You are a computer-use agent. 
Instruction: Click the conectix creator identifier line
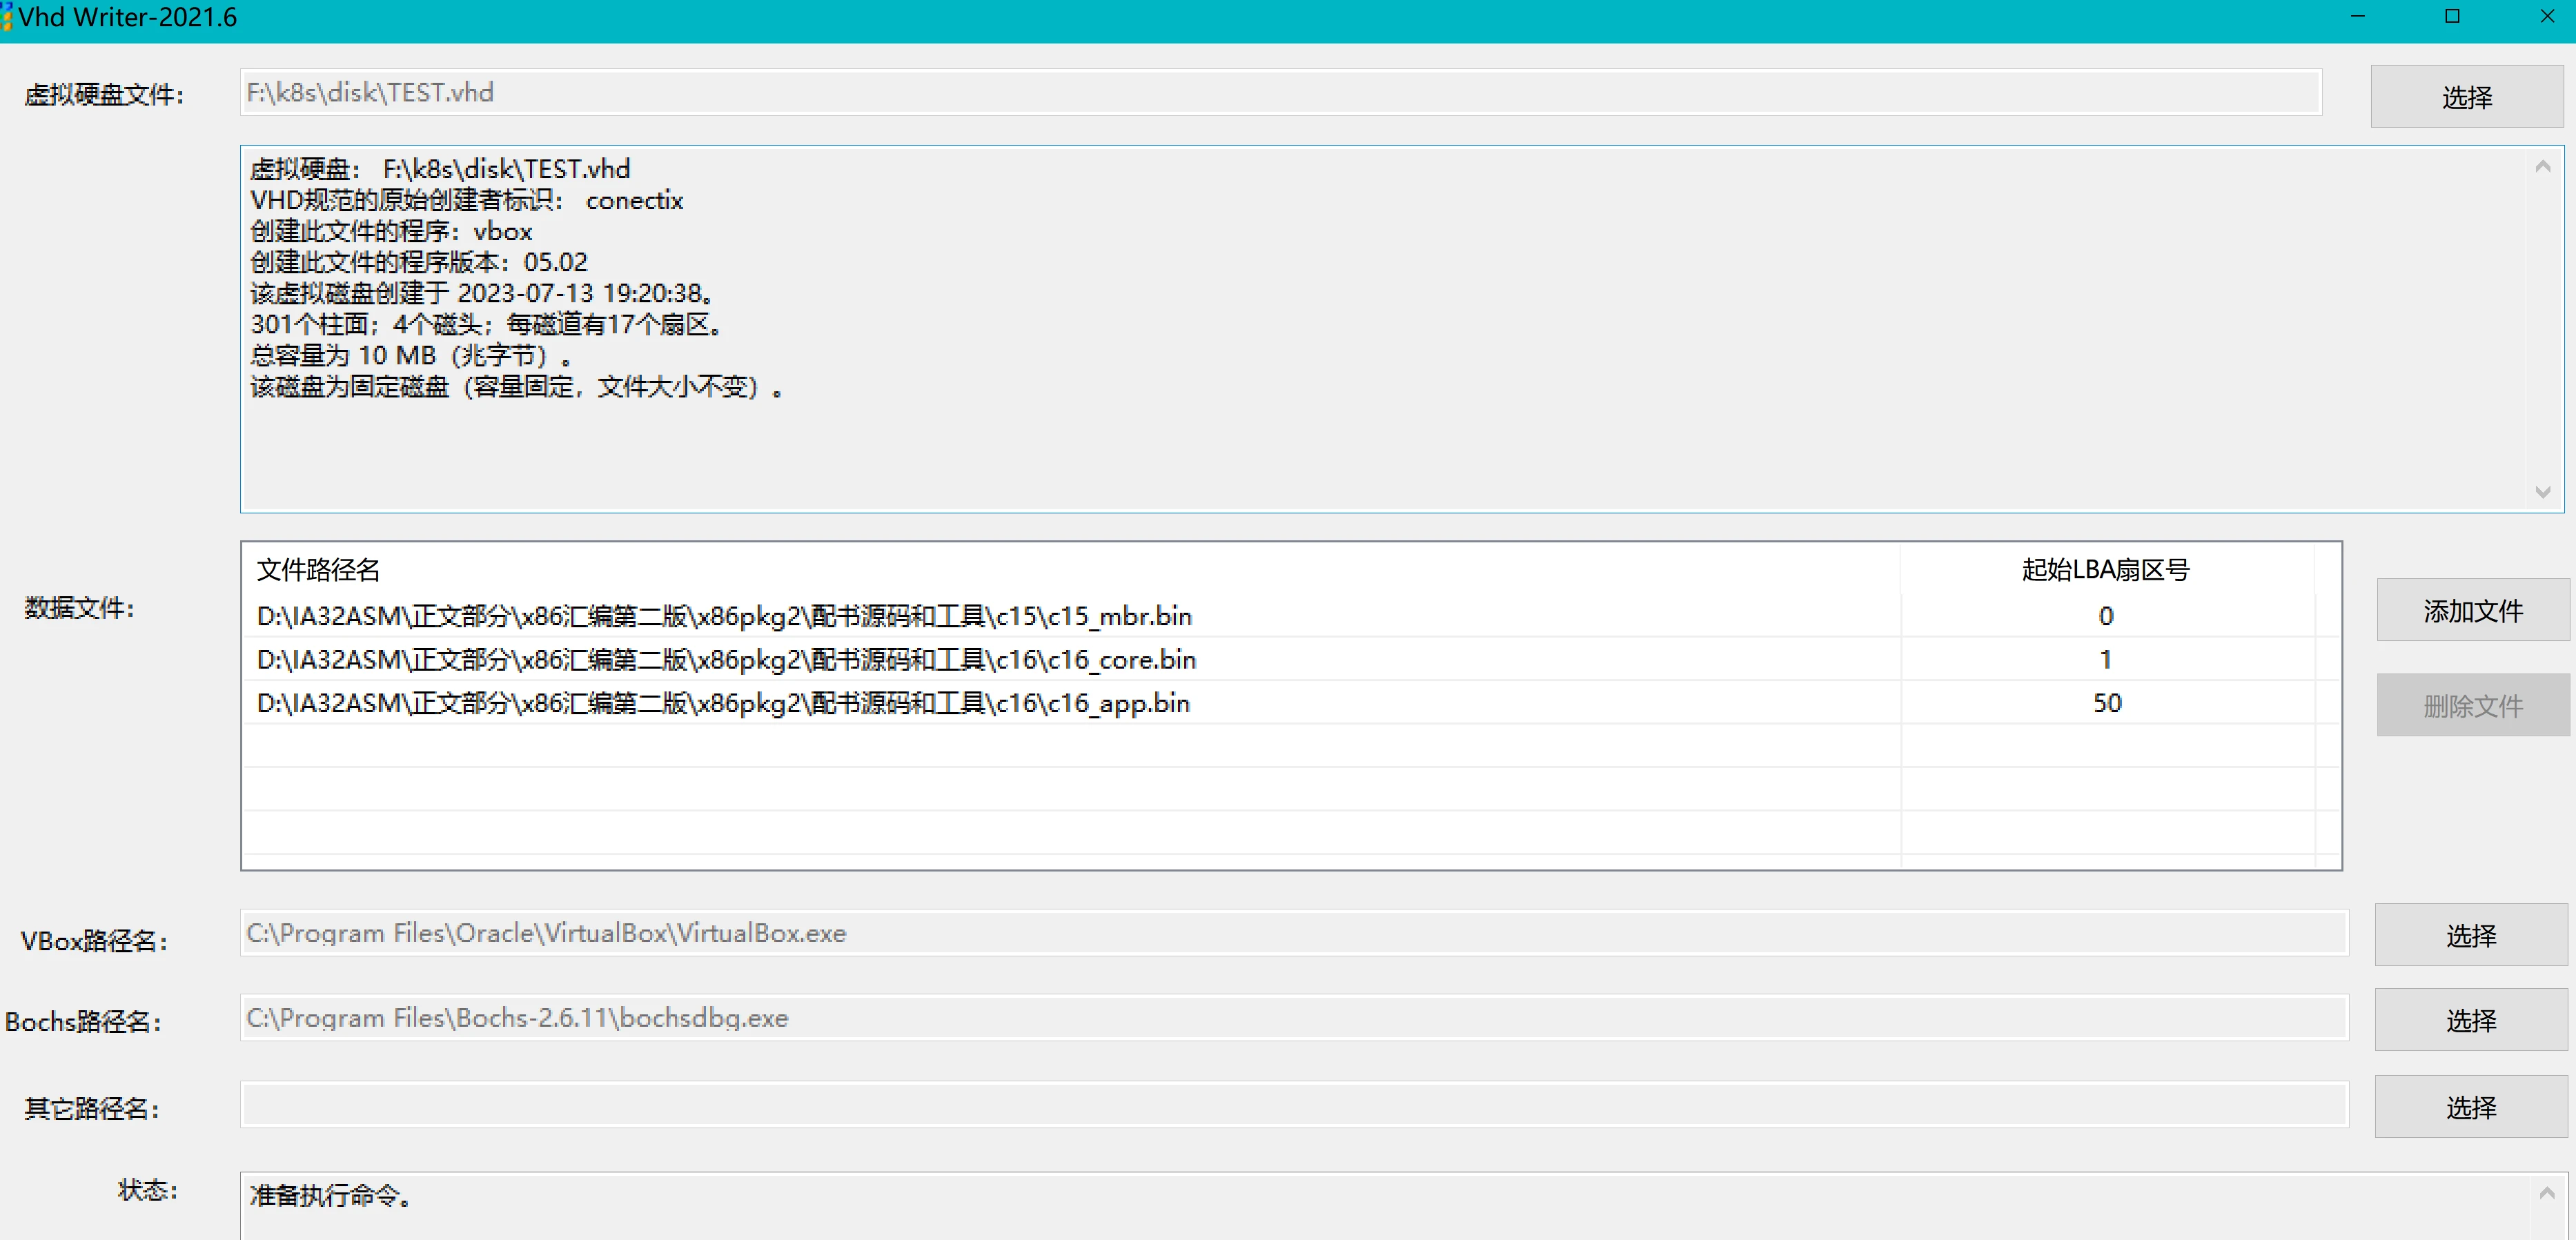coord(466,200)
